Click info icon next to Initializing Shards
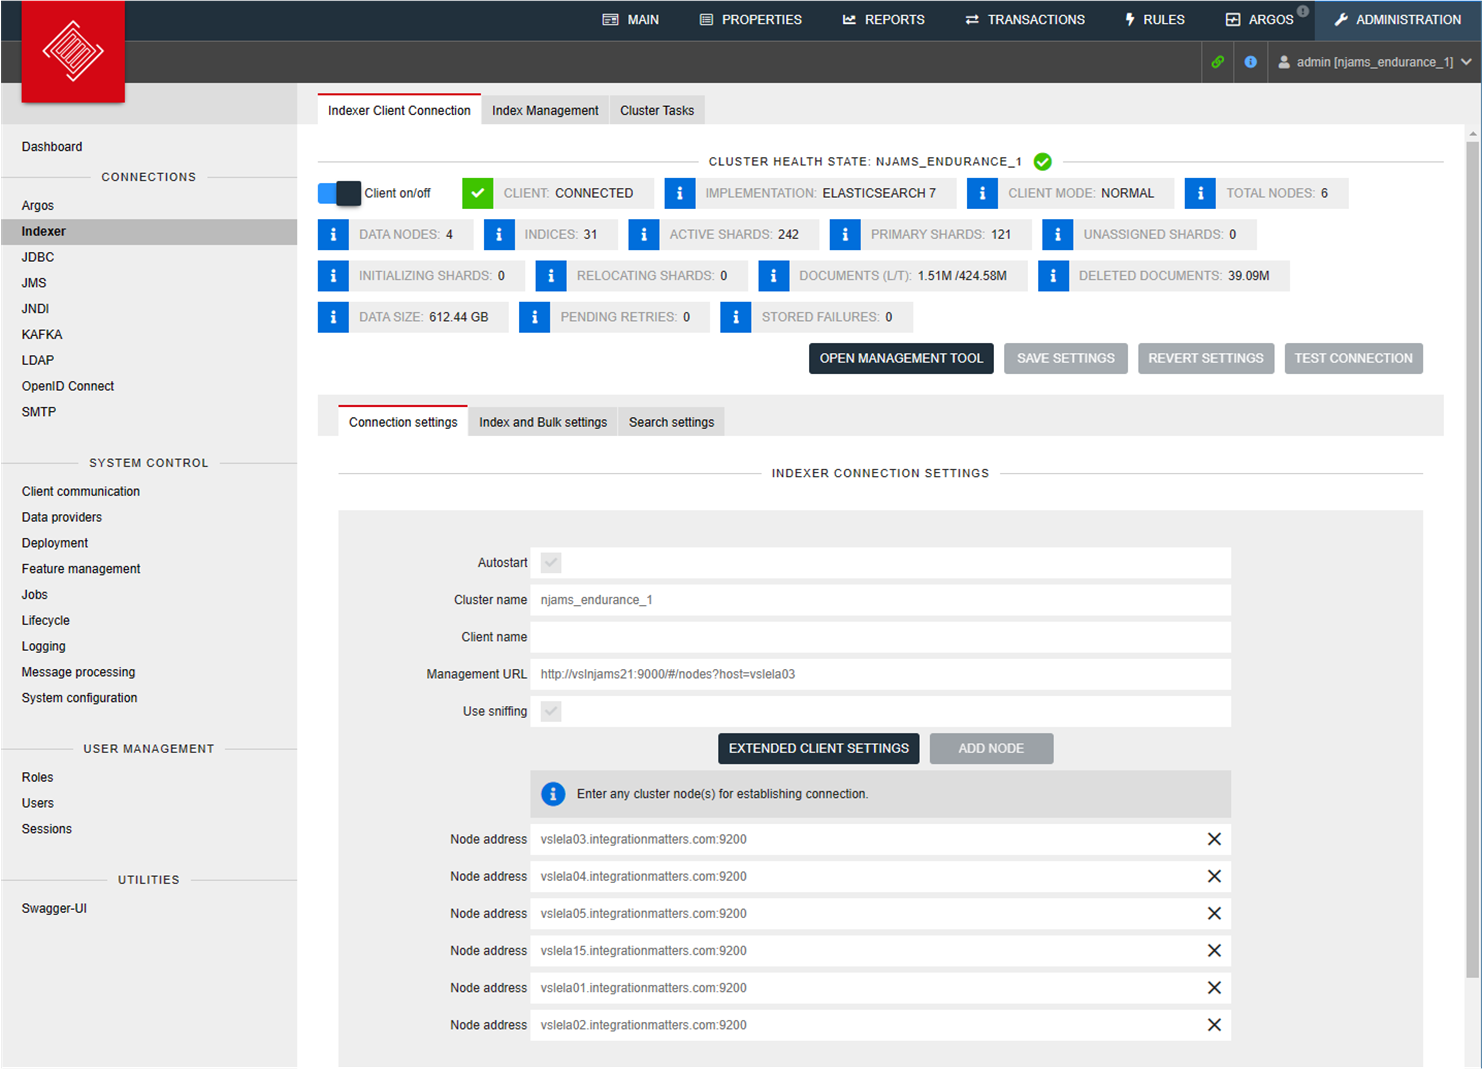Image resolution: width=1483 pixels, height=1069 pixels. (x=333, y=275)
